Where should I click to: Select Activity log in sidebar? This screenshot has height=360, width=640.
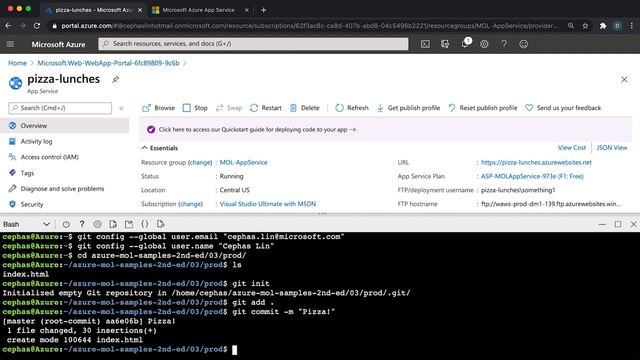coord(64,141)
